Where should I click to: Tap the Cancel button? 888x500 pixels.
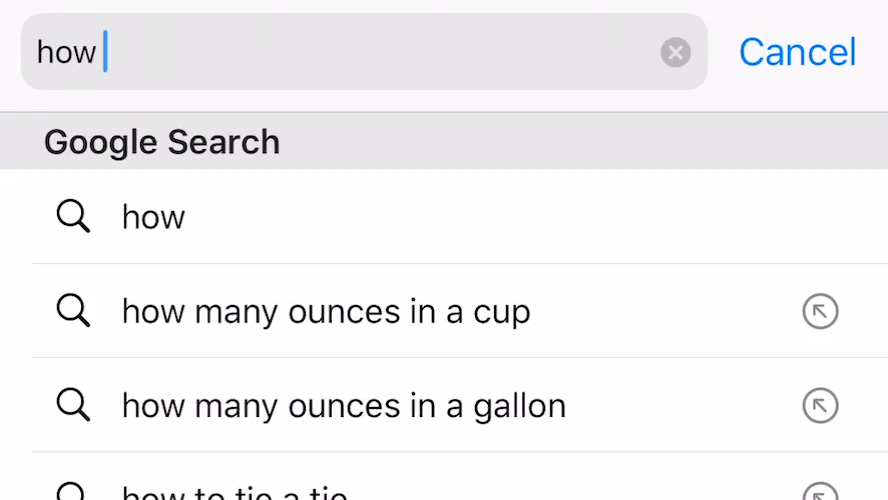click(797, 52)
